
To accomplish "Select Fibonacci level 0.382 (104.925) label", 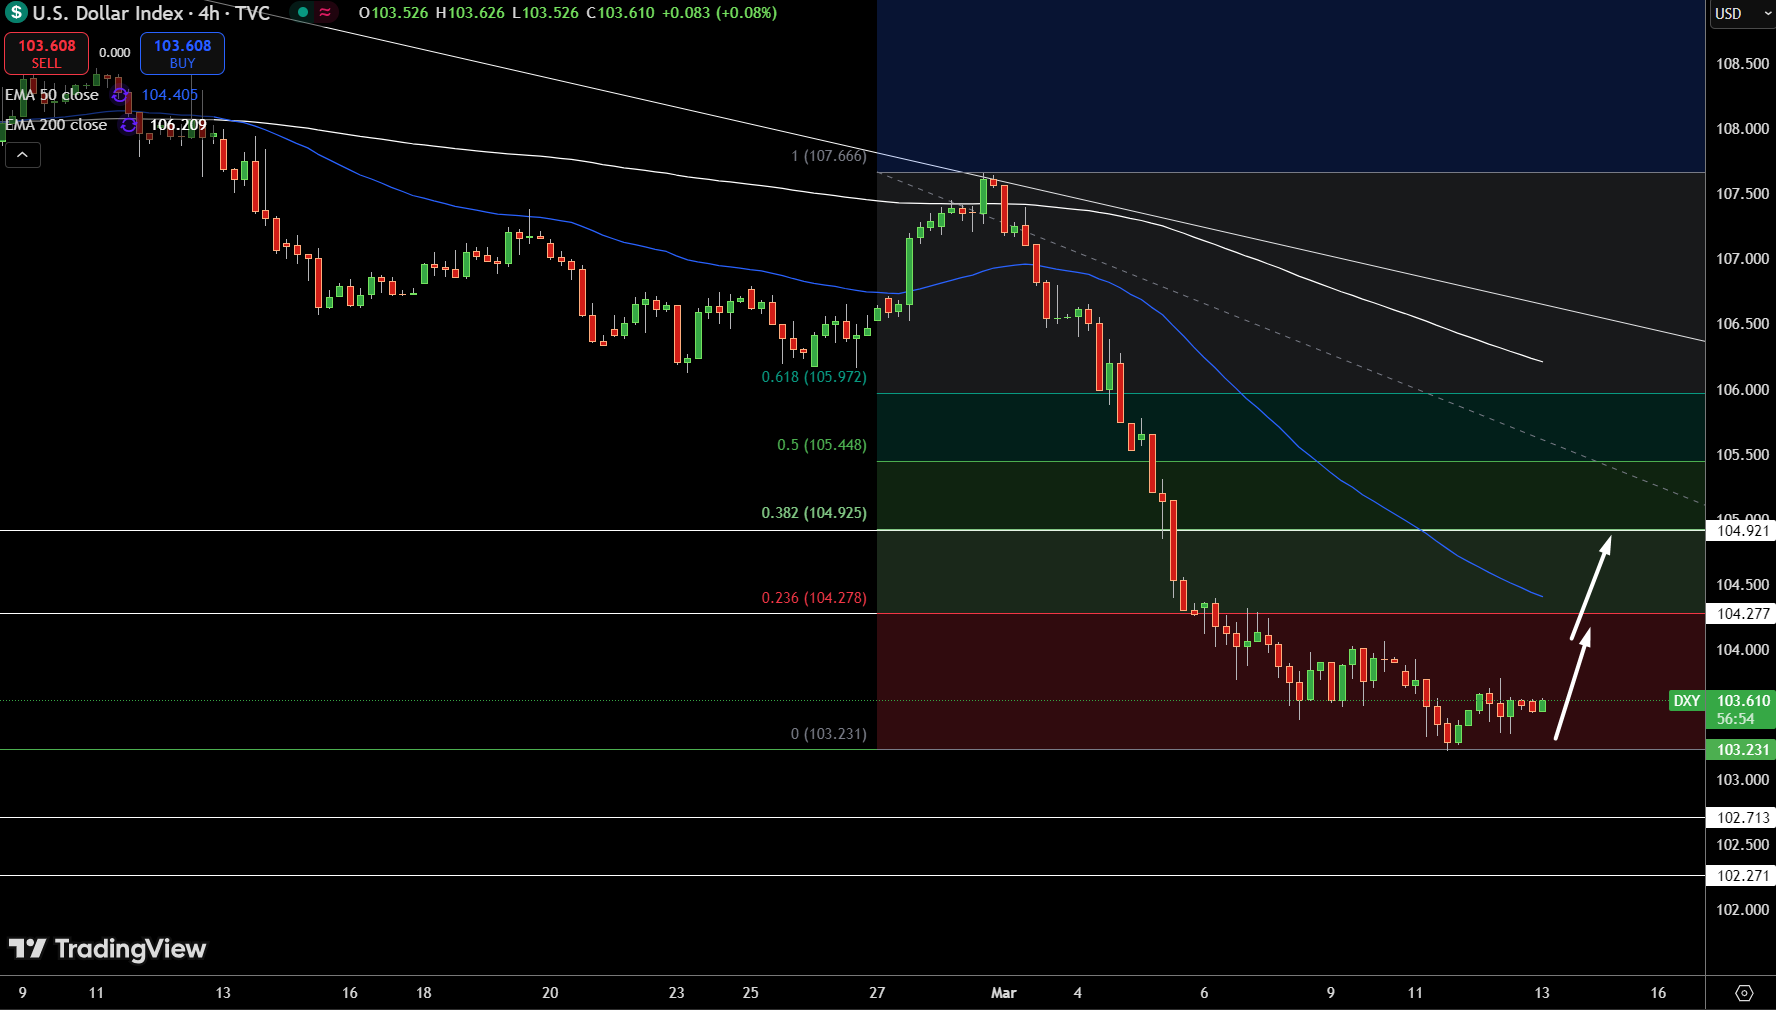I will coord(814,513).
